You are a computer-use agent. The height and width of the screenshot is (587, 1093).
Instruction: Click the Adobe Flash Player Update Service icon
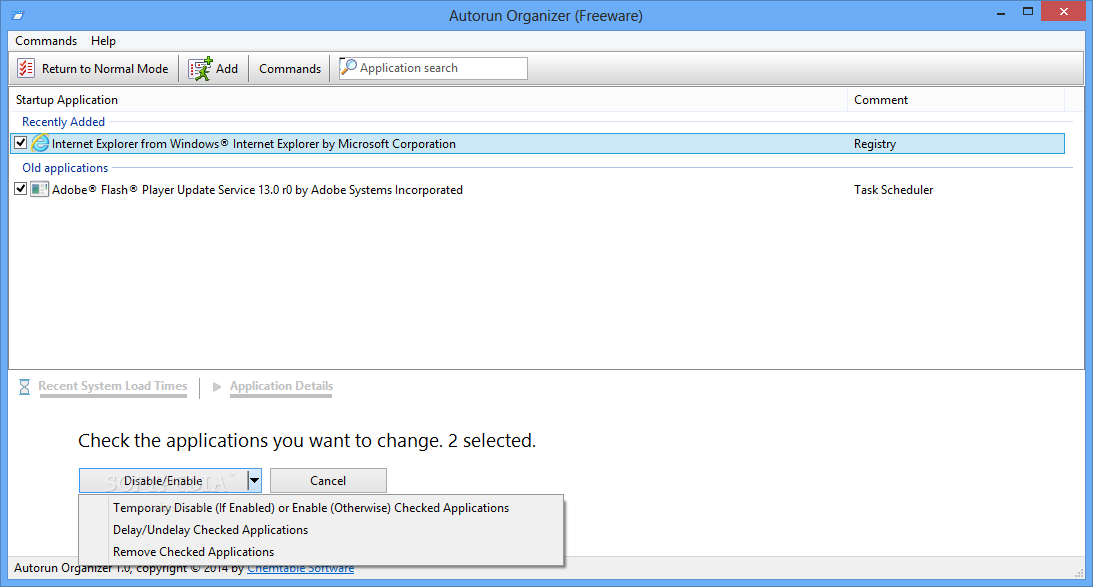pyautogui.click(x=40, y=189)
